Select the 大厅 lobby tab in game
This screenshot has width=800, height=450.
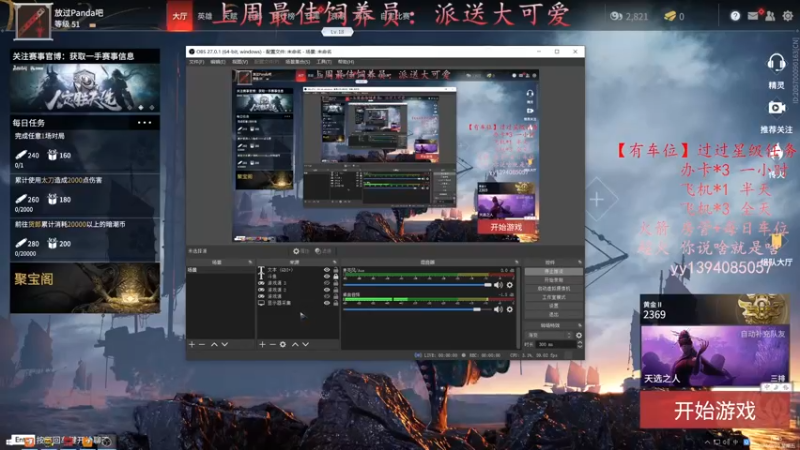click(180, 16)
